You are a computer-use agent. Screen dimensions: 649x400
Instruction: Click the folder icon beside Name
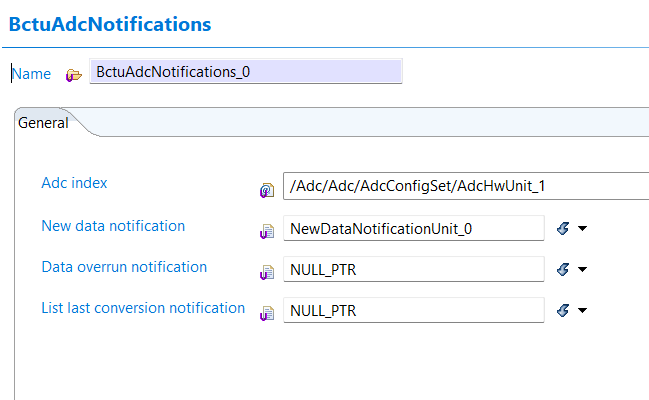pos(73,74)
